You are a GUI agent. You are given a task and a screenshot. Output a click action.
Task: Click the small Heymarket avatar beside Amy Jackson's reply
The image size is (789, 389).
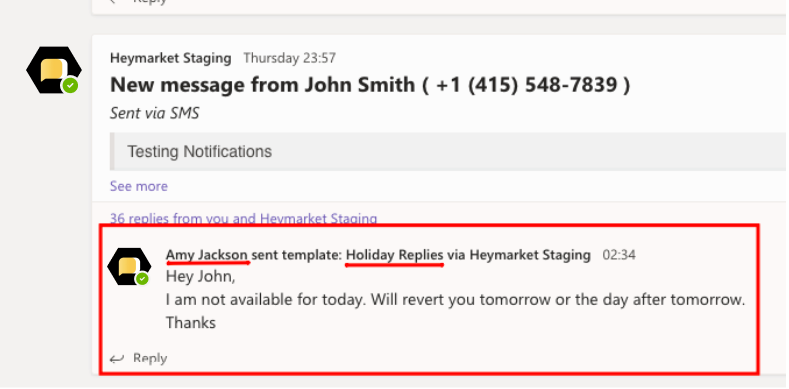pos(129,267)
